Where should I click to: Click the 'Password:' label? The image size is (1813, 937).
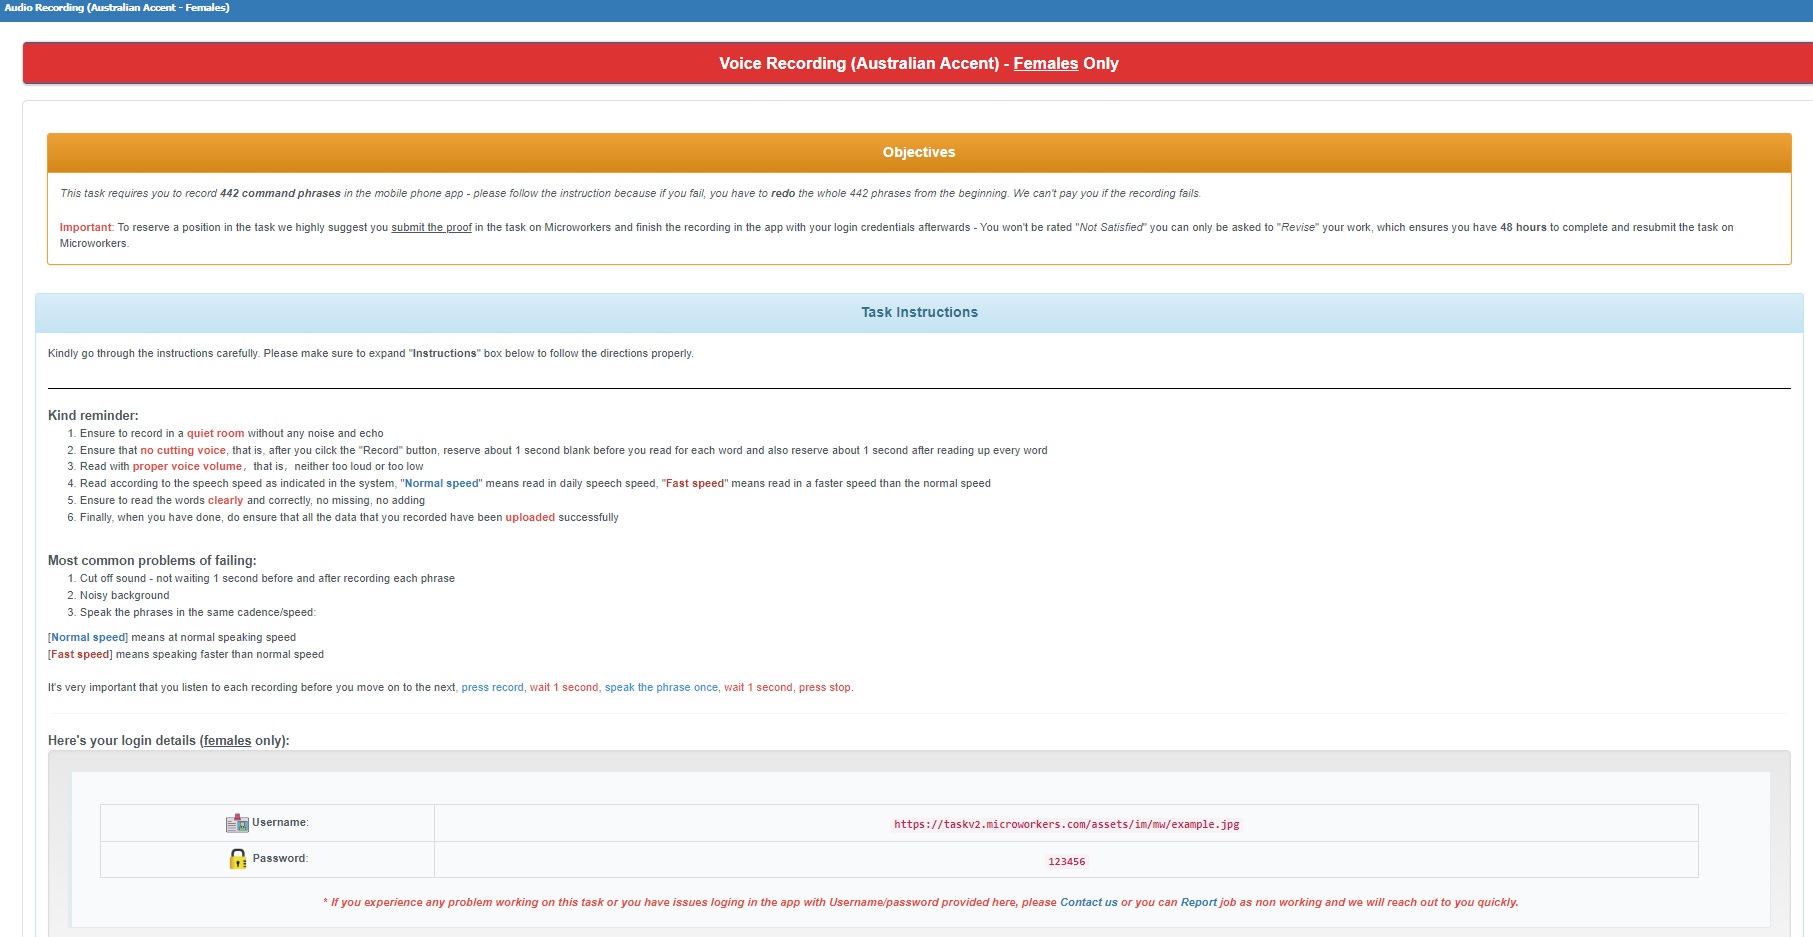click(280, 858)
